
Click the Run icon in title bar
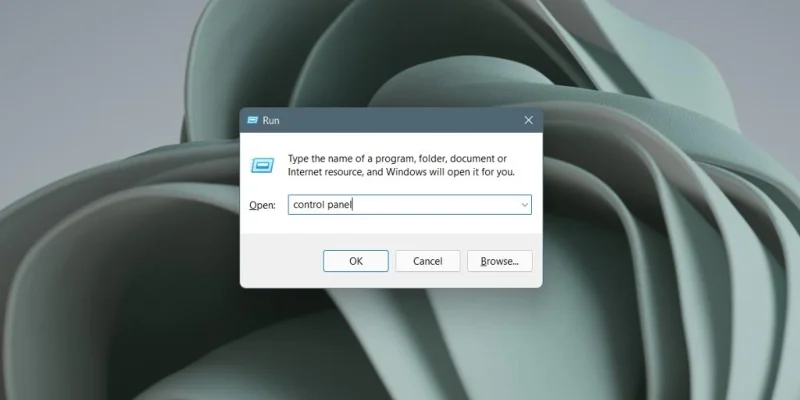tap(252, 120)
